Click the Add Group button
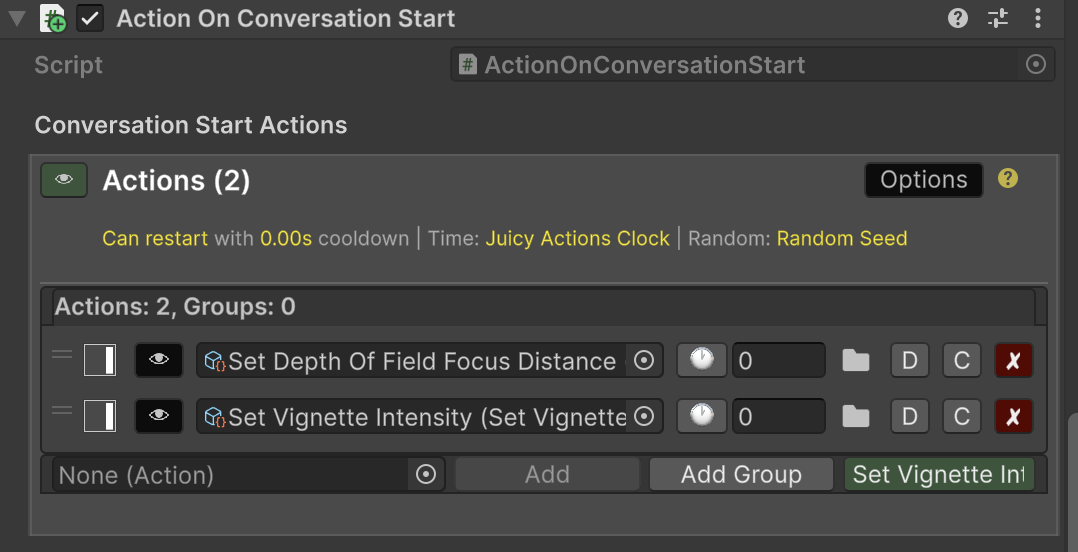The width and height of the screenshot is (1078, 552). coord(741,475)
